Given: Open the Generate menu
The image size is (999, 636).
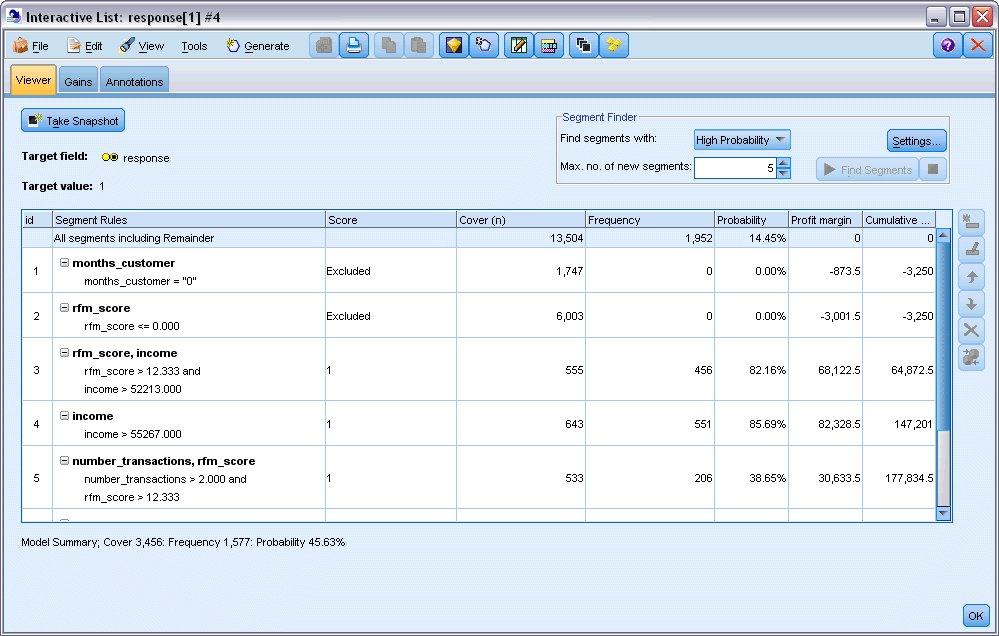Looking at the screenshot, I should [258, 46].
